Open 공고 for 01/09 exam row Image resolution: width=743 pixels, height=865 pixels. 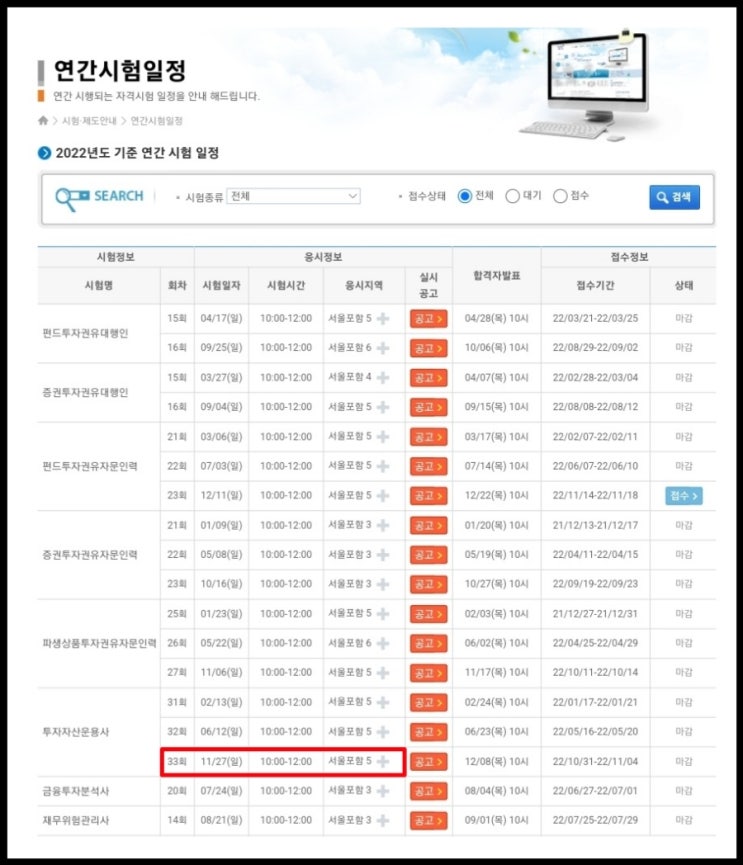pyautogui.click(x=429, y=526)
